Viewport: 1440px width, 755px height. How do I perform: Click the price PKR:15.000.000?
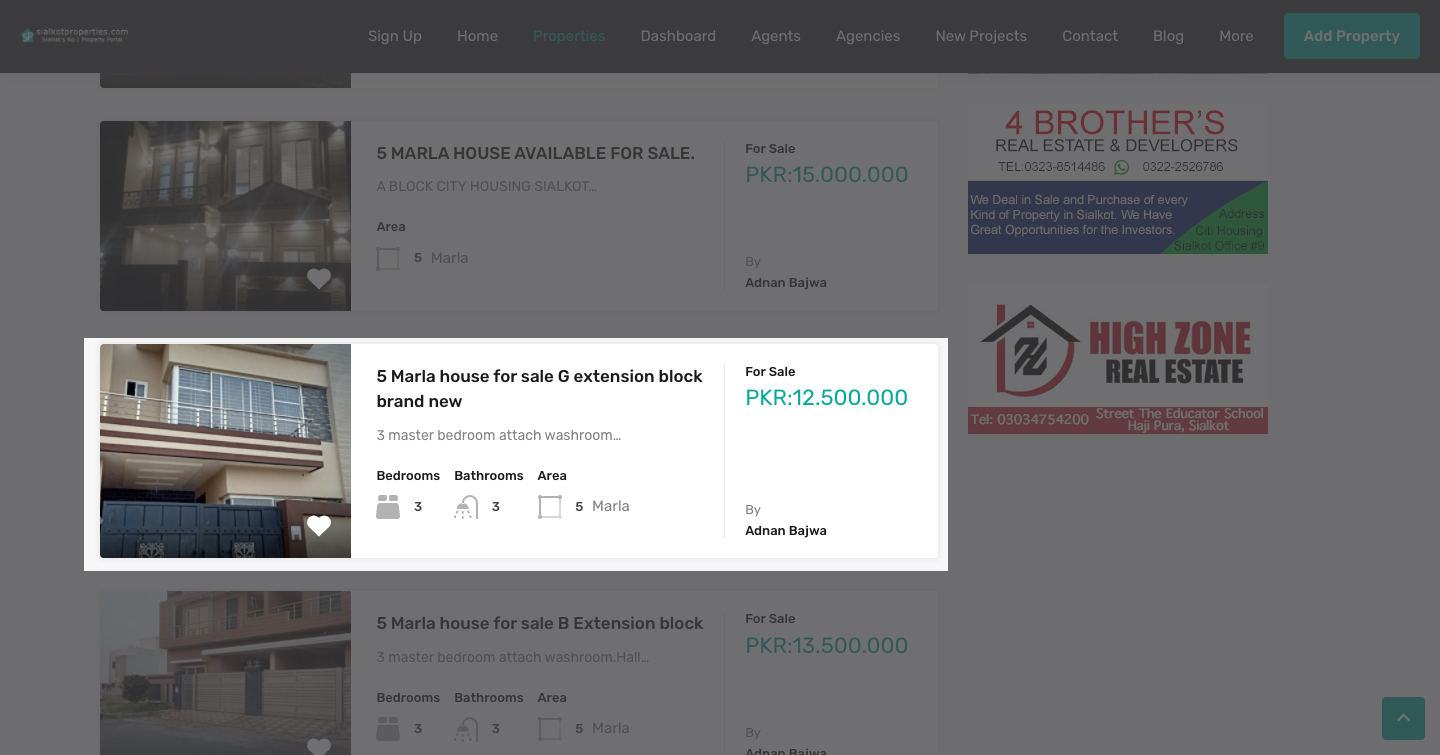tap(827, 174)
